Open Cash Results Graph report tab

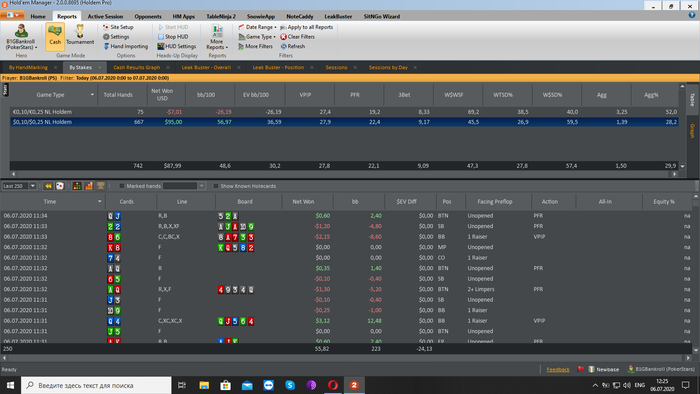coord(136,67)
